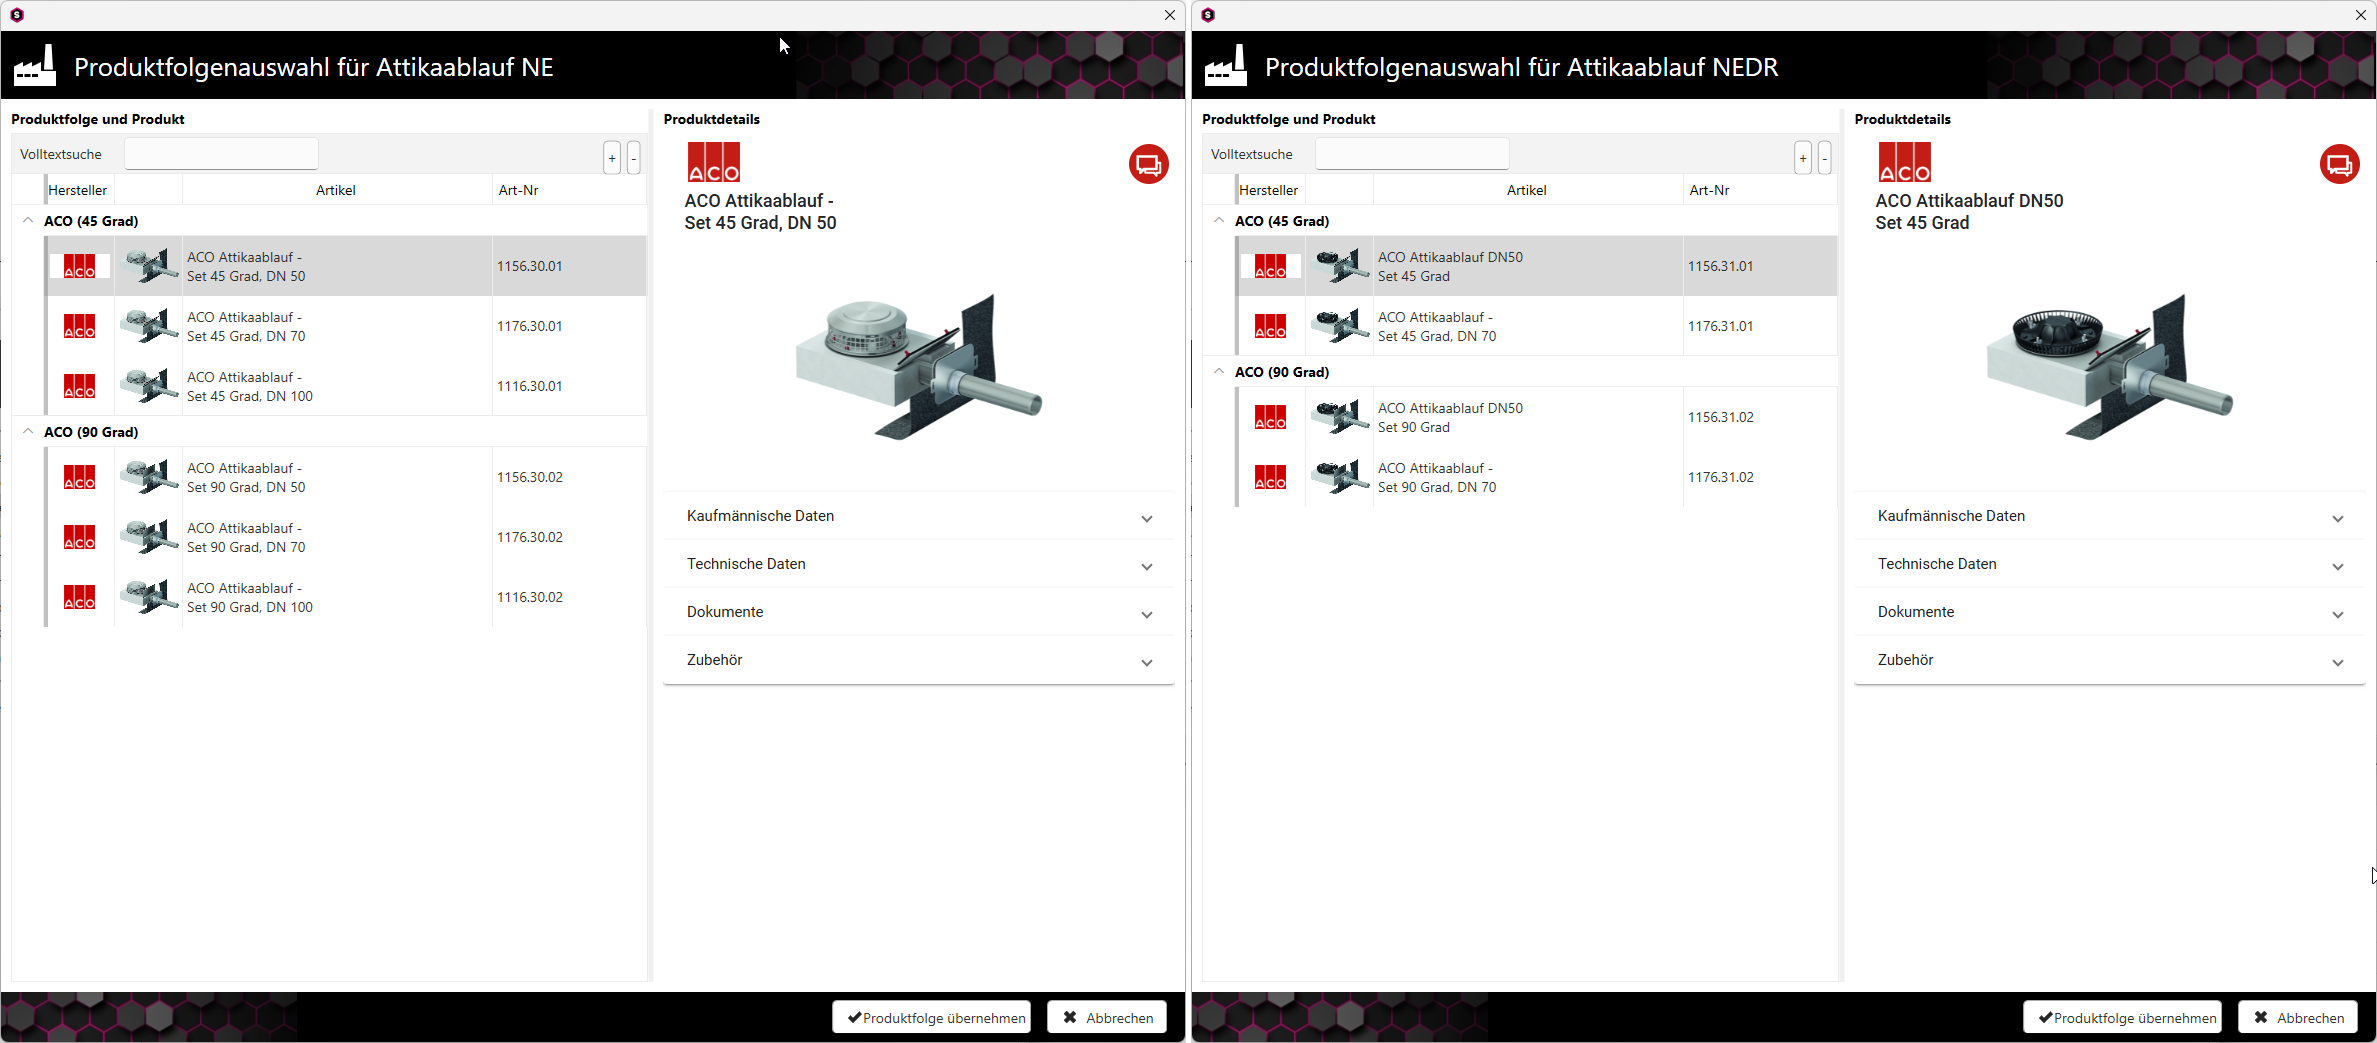Expand Kaufmännische Daten in NEDR window
This screenshot has height=1043, width=2377.
tap(2110, 516)
